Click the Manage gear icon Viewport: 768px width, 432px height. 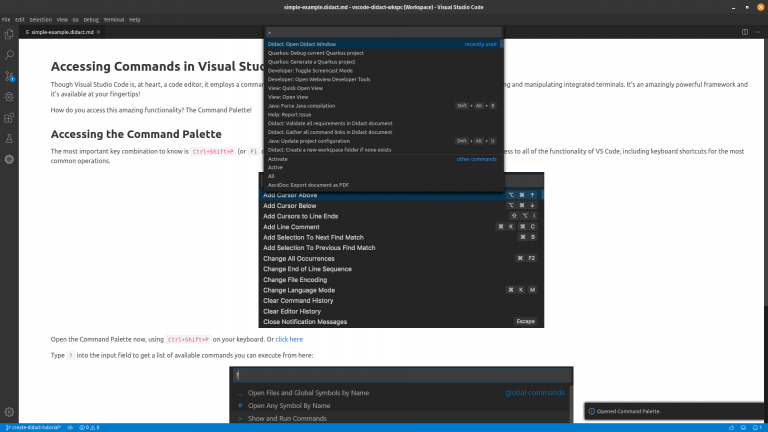point(9,411)
